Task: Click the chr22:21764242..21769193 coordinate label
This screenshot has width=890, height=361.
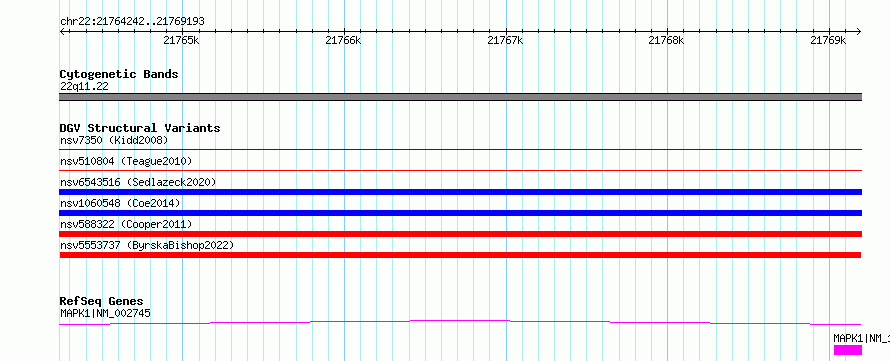Action: coord(132,21)
